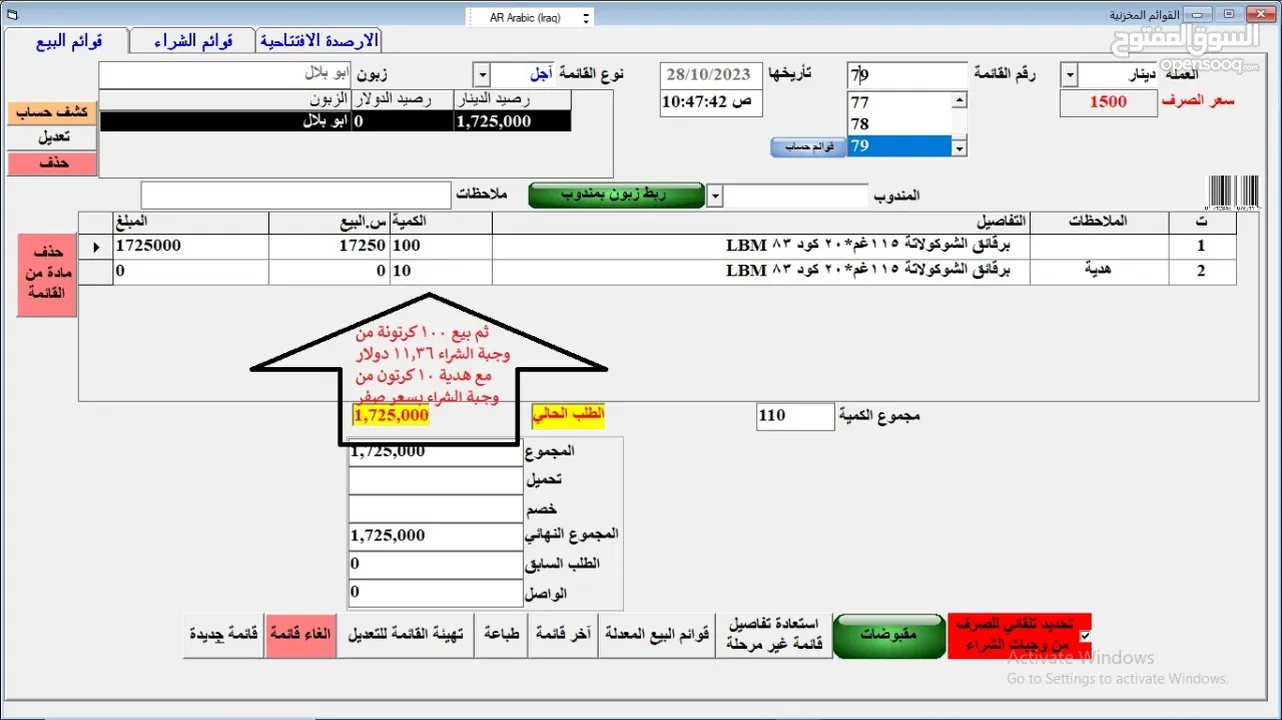The width and height of the screenshot is (1282, 720).
Task: Click the التفاصيل cell of row 1
Action: [761, 246]
